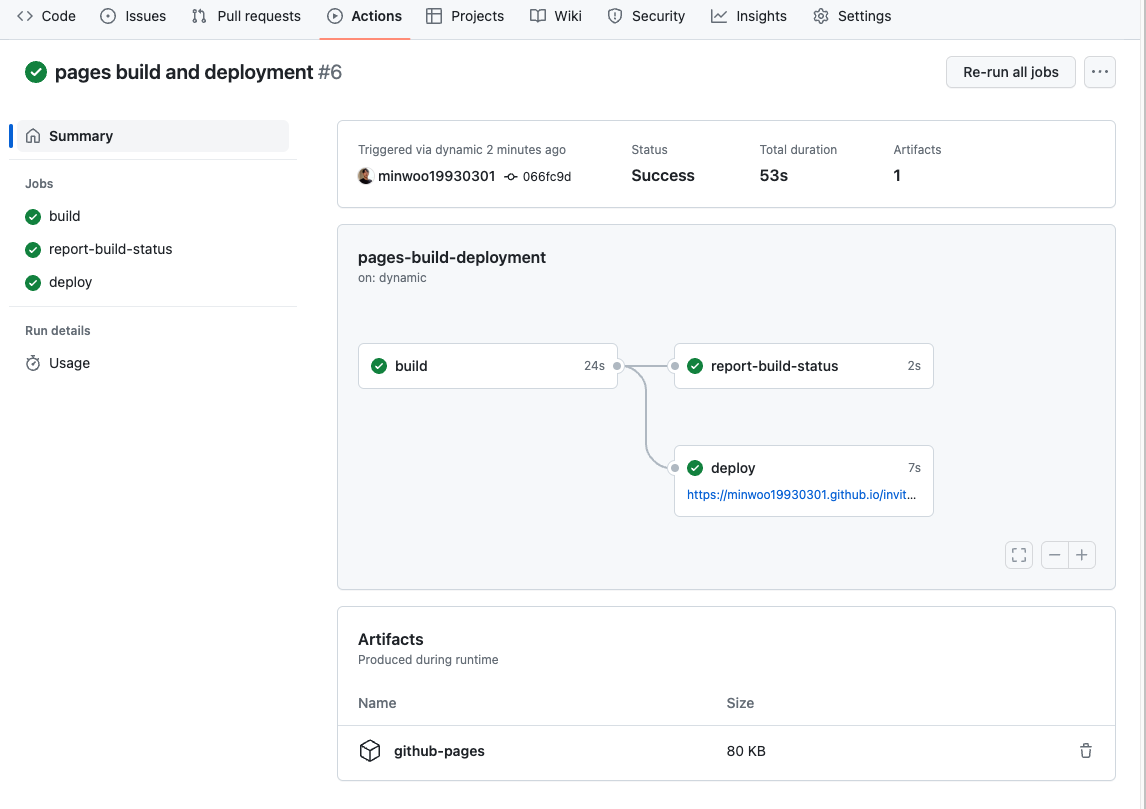Click green check beside sidebar report-build-status
Viewport: 1146px width, 809px height.
[33, 250]
